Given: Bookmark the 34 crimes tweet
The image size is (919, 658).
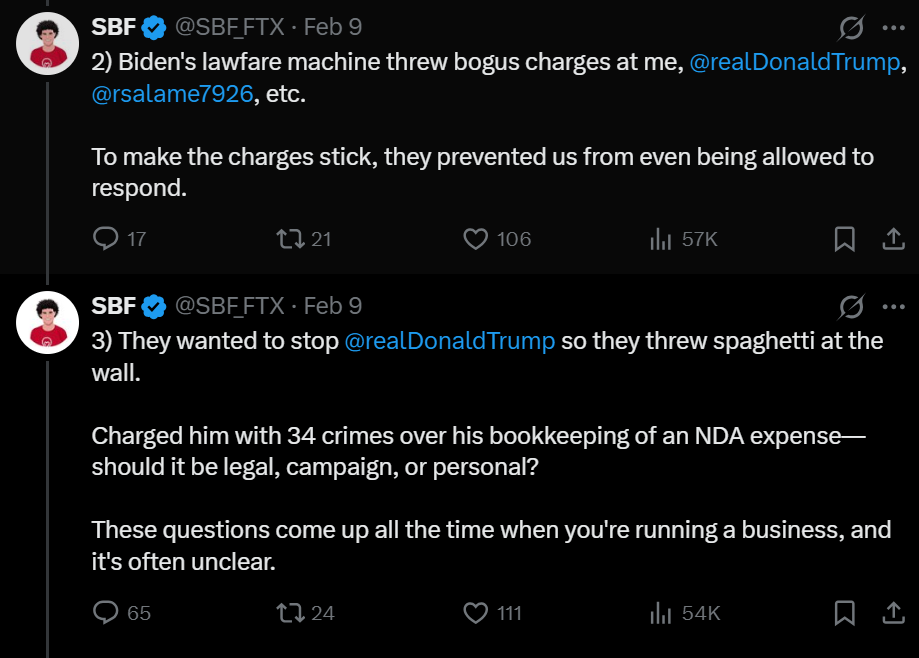Looking at the screenshot, I should (844, 612).
